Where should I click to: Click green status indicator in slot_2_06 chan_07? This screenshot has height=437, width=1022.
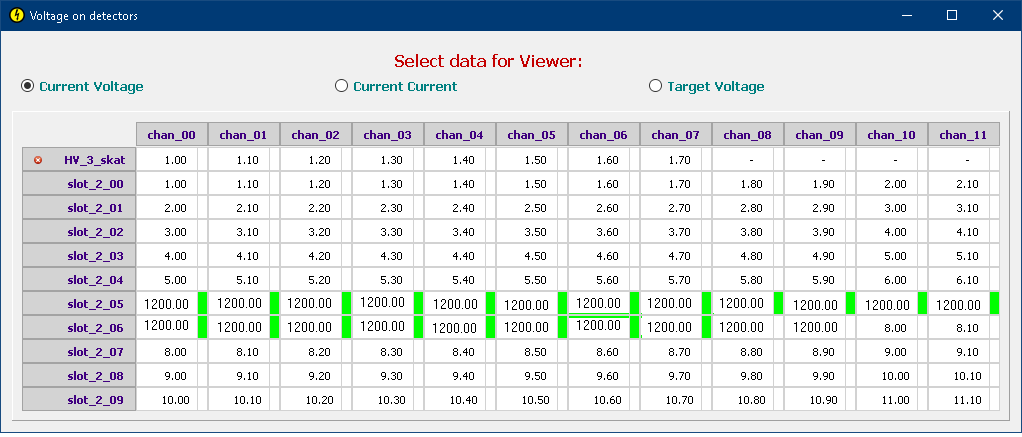pos(706,327)
